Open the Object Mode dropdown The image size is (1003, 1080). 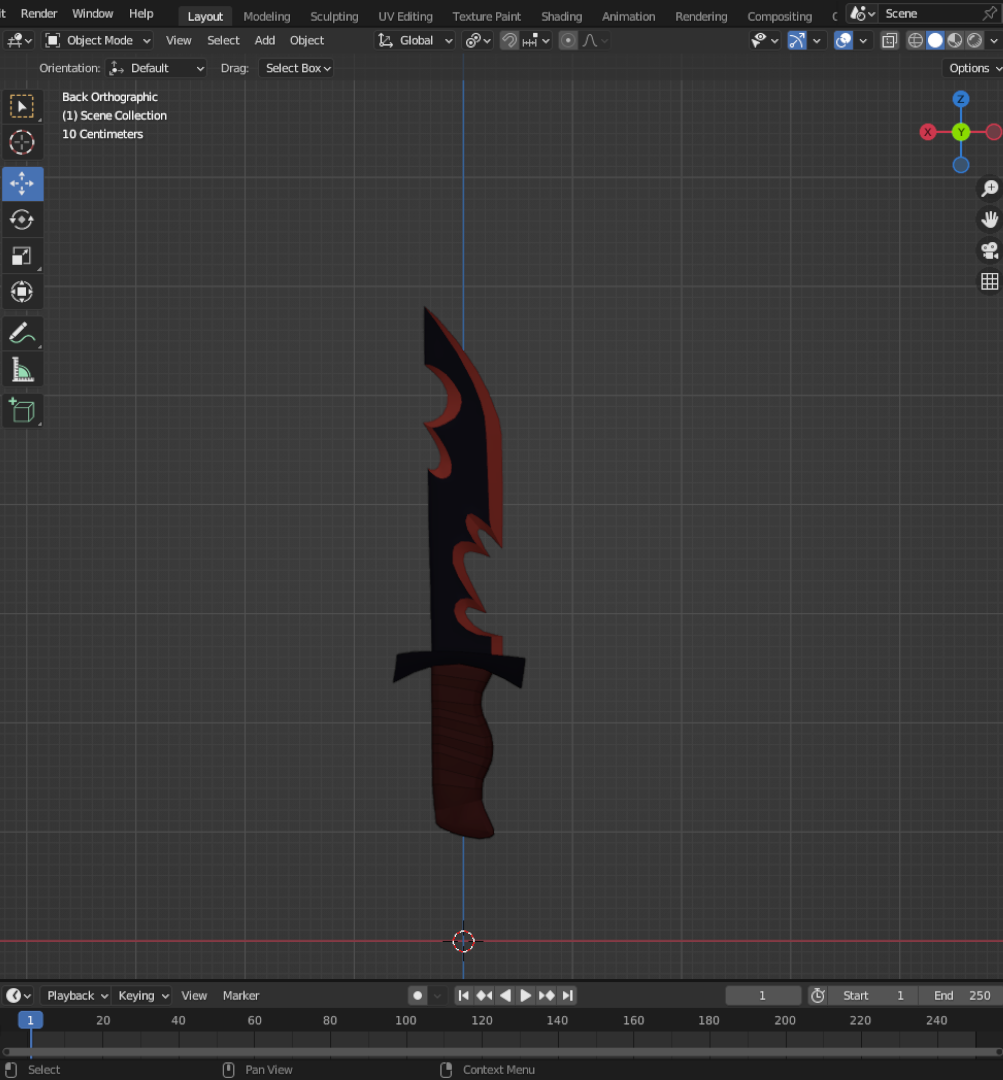[98, 41]
